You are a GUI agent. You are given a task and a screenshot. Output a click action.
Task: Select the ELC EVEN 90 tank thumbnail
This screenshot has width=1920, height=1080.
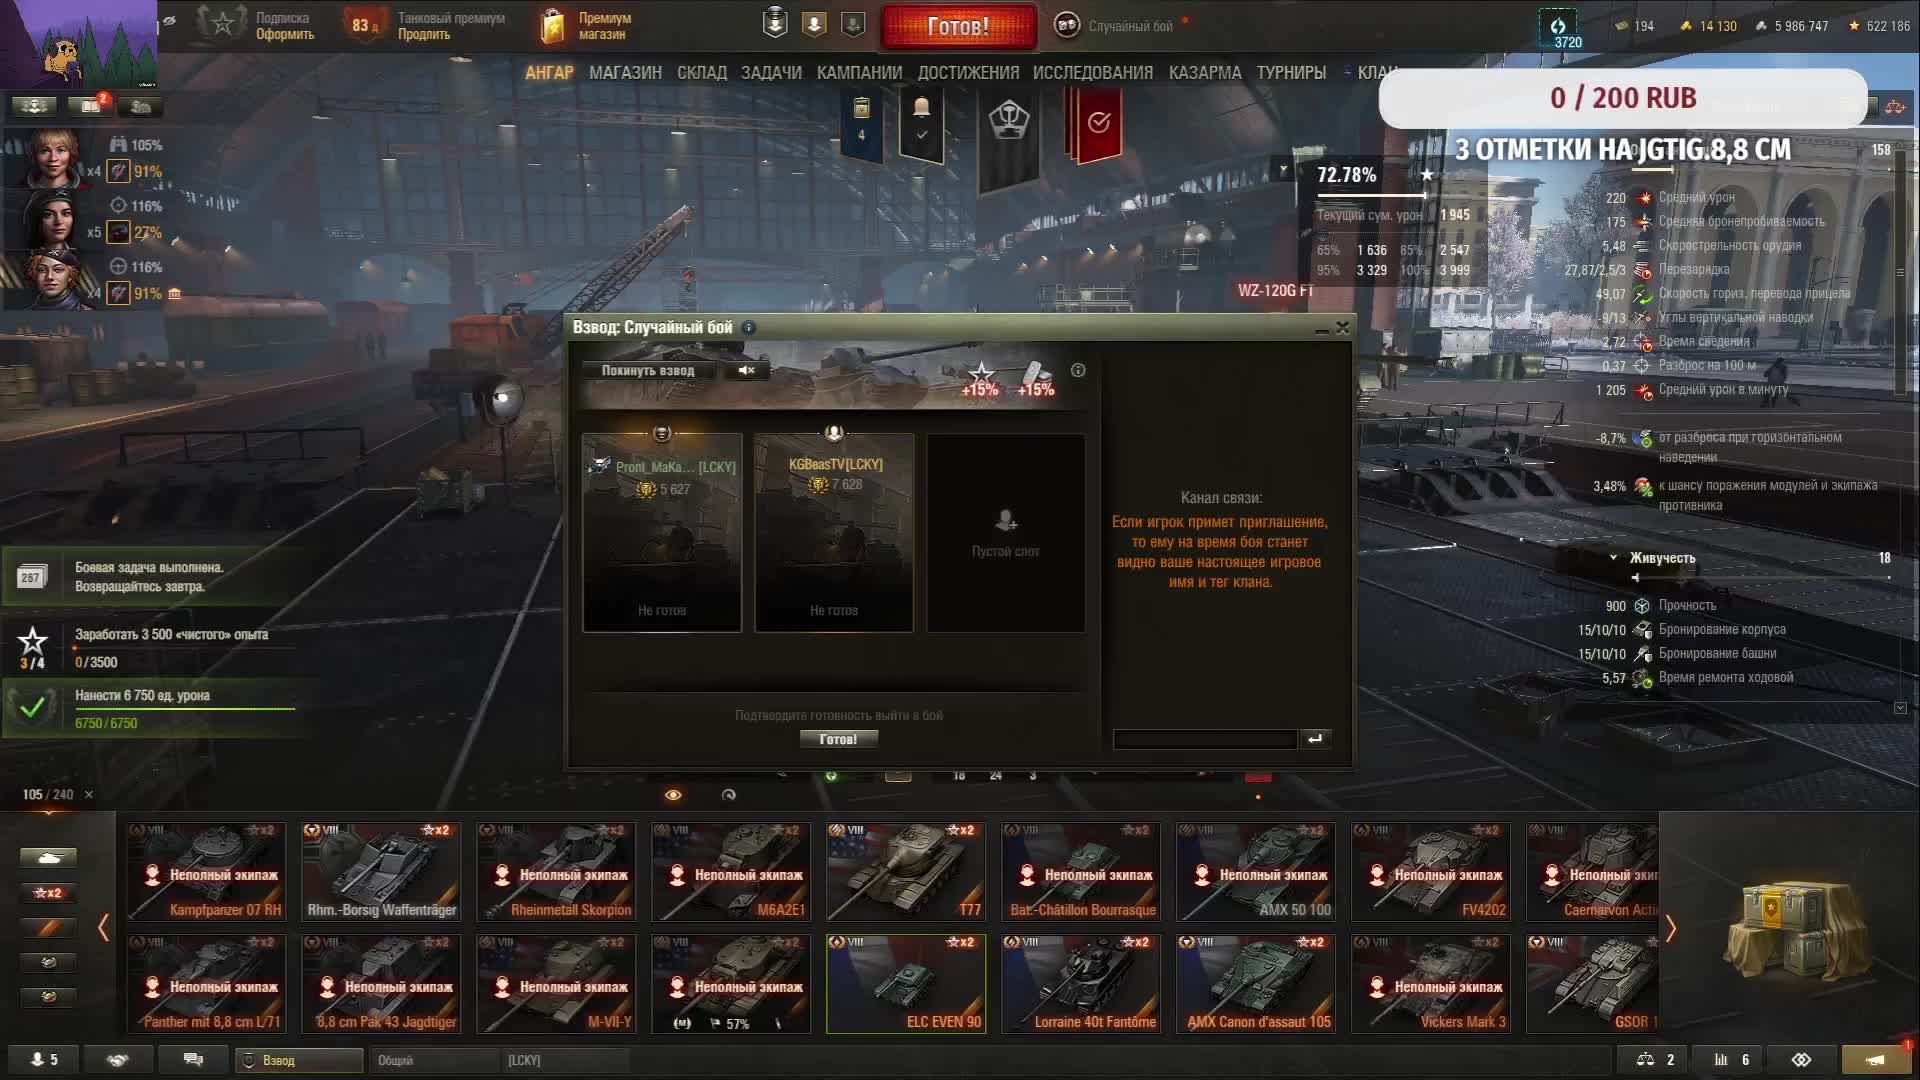tap(906, 984)
